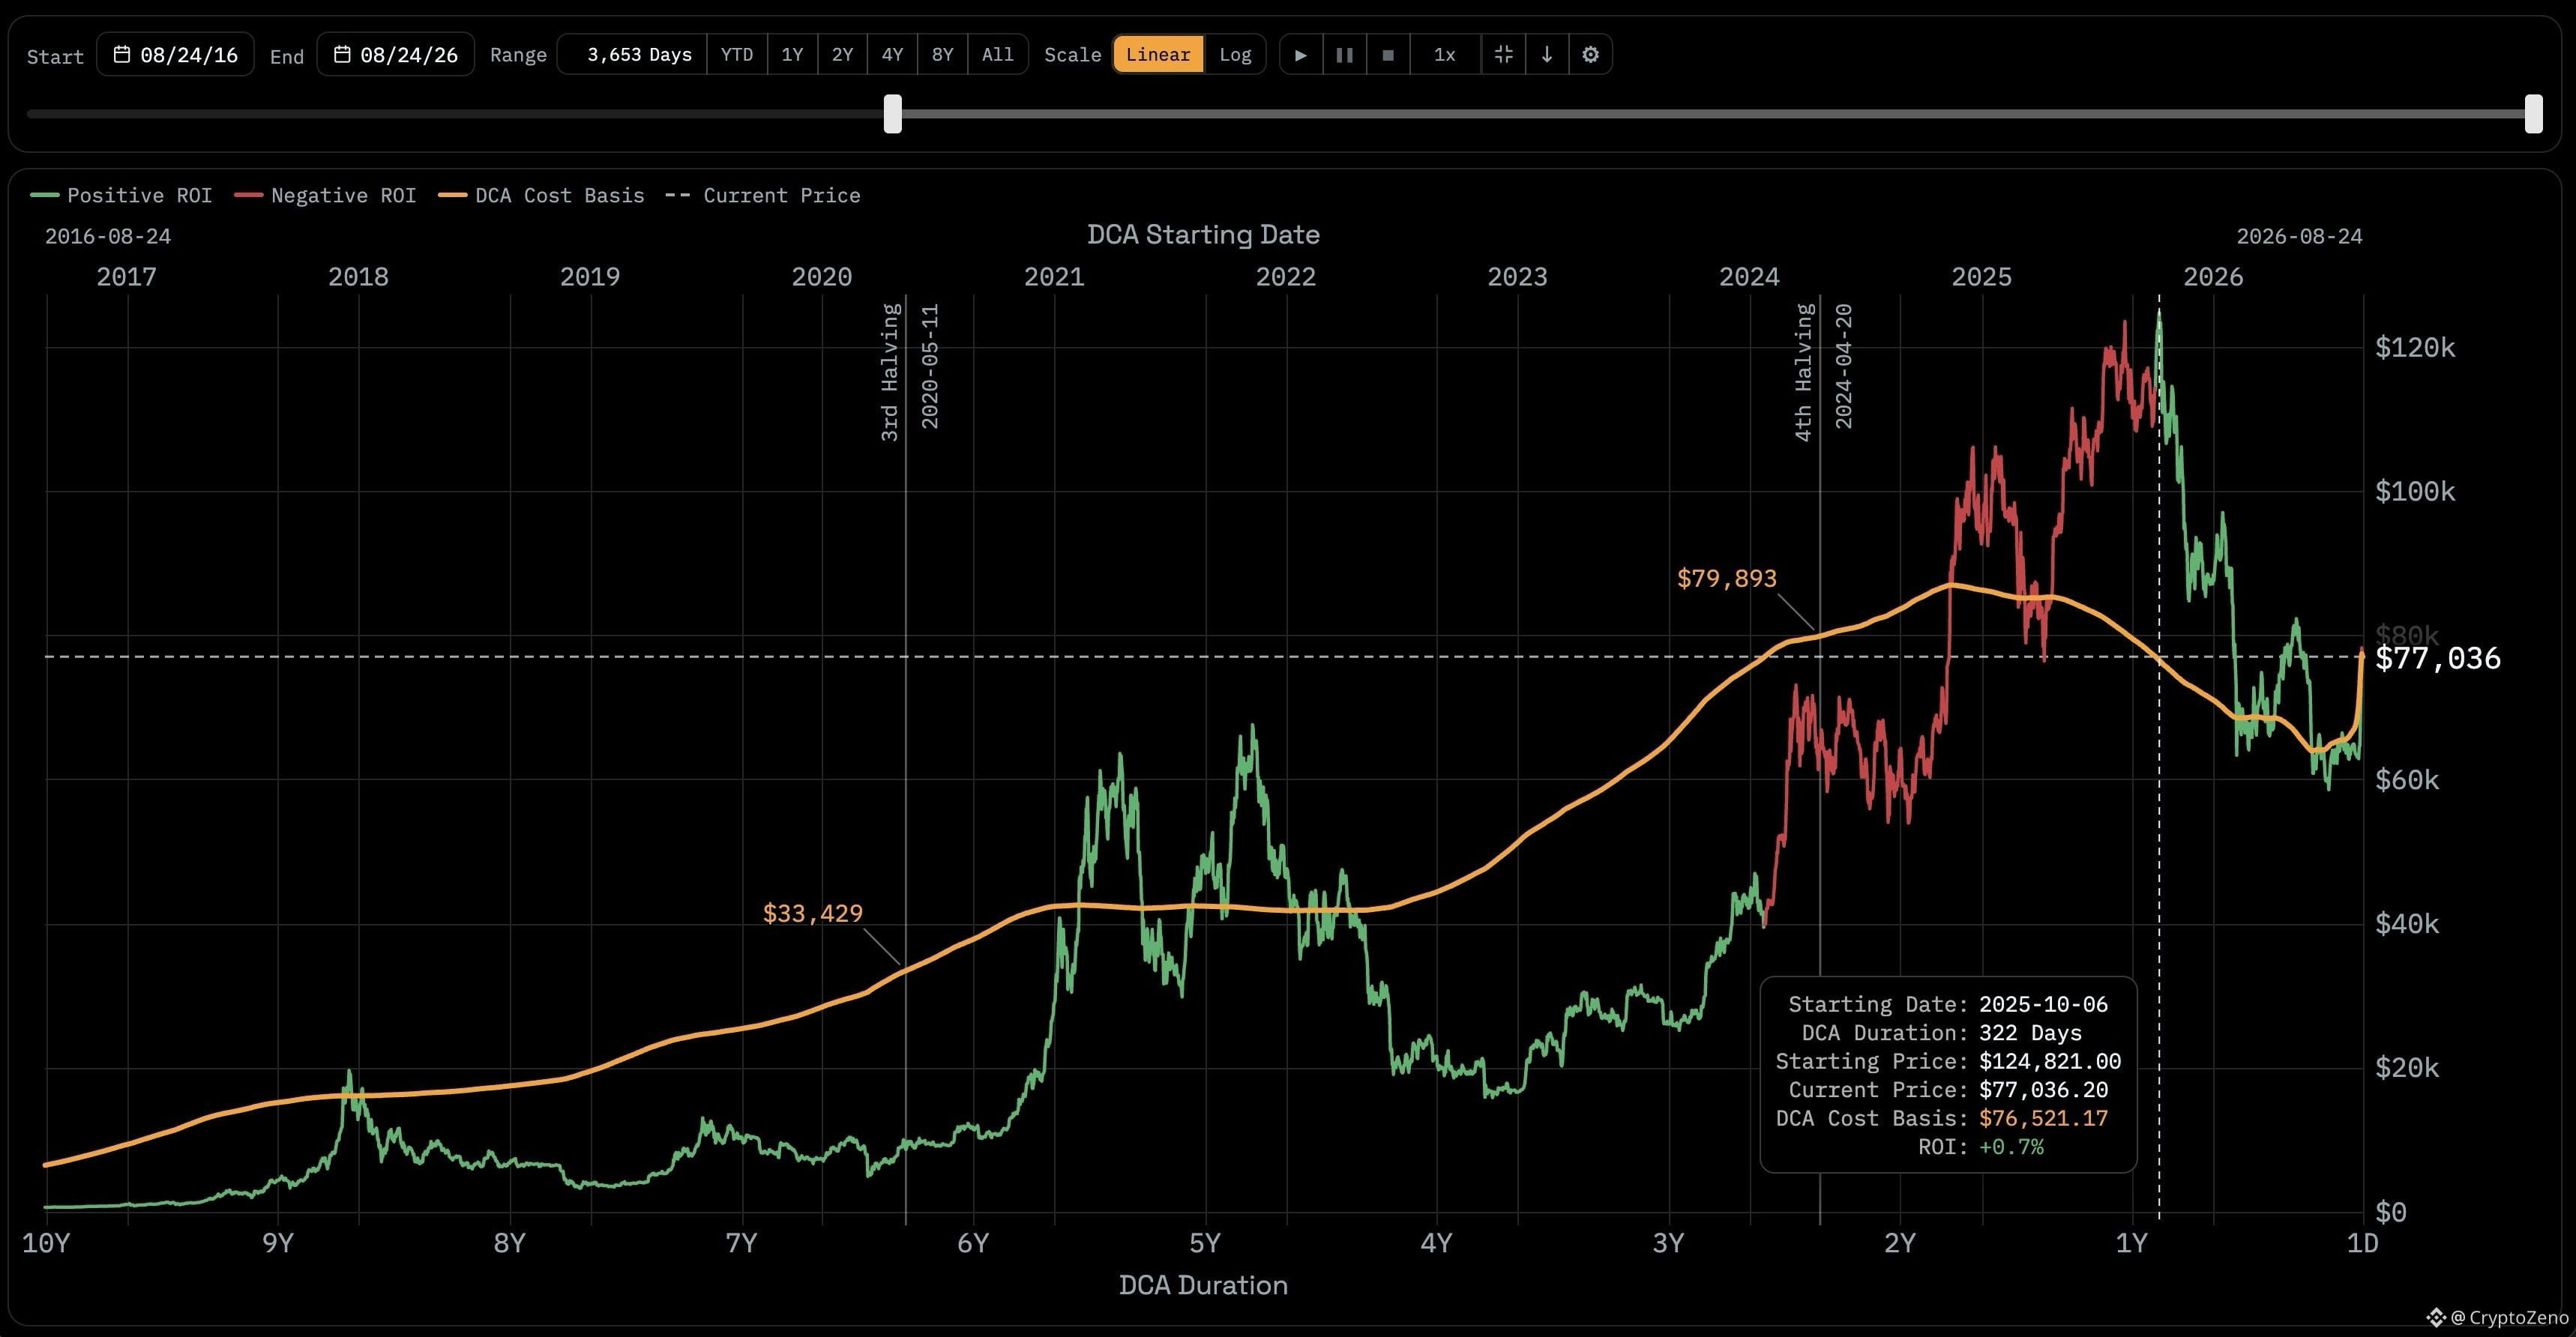Click the tooltip DCA Cost Basis value $76,521.17
Image resolution: width=2576 pixels, height=1337 pixels.
click(x=2043, y=1118)
